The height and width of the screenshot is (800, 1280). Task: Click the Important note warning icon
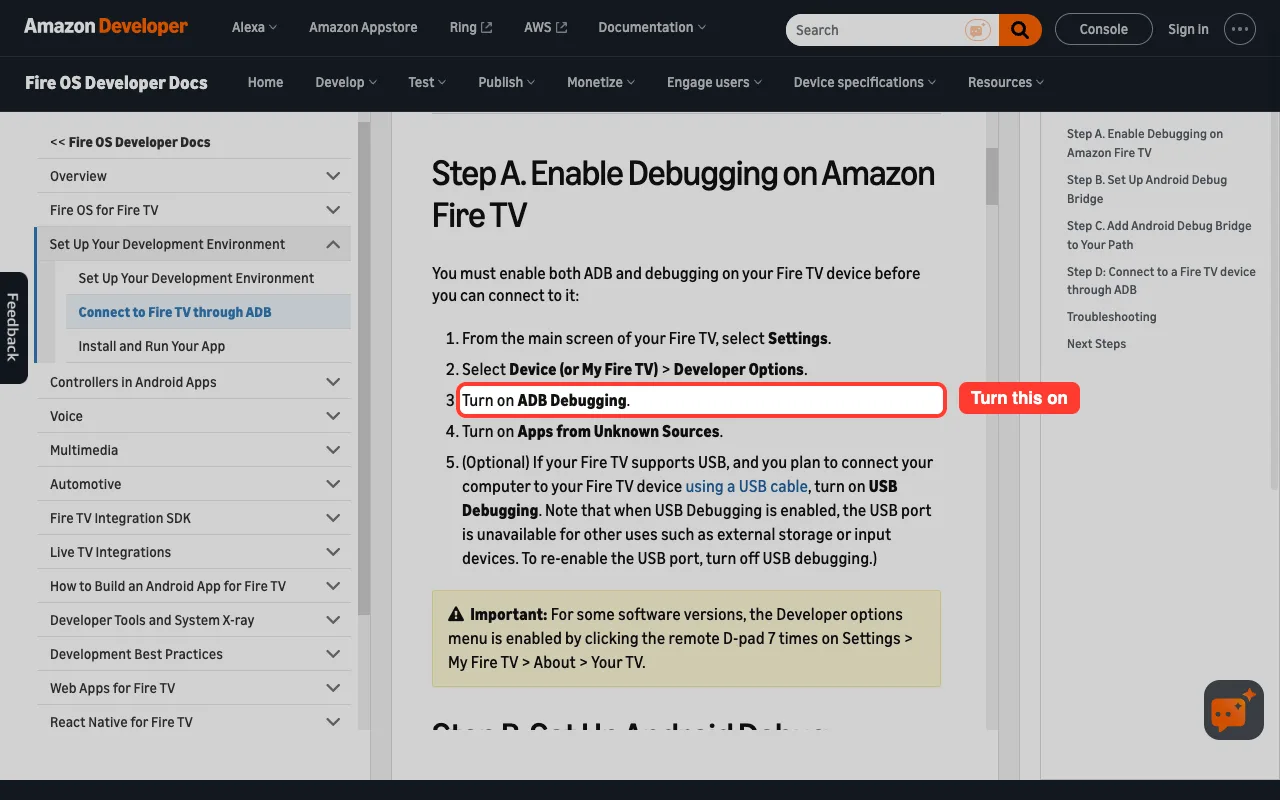tap(456, 614)
